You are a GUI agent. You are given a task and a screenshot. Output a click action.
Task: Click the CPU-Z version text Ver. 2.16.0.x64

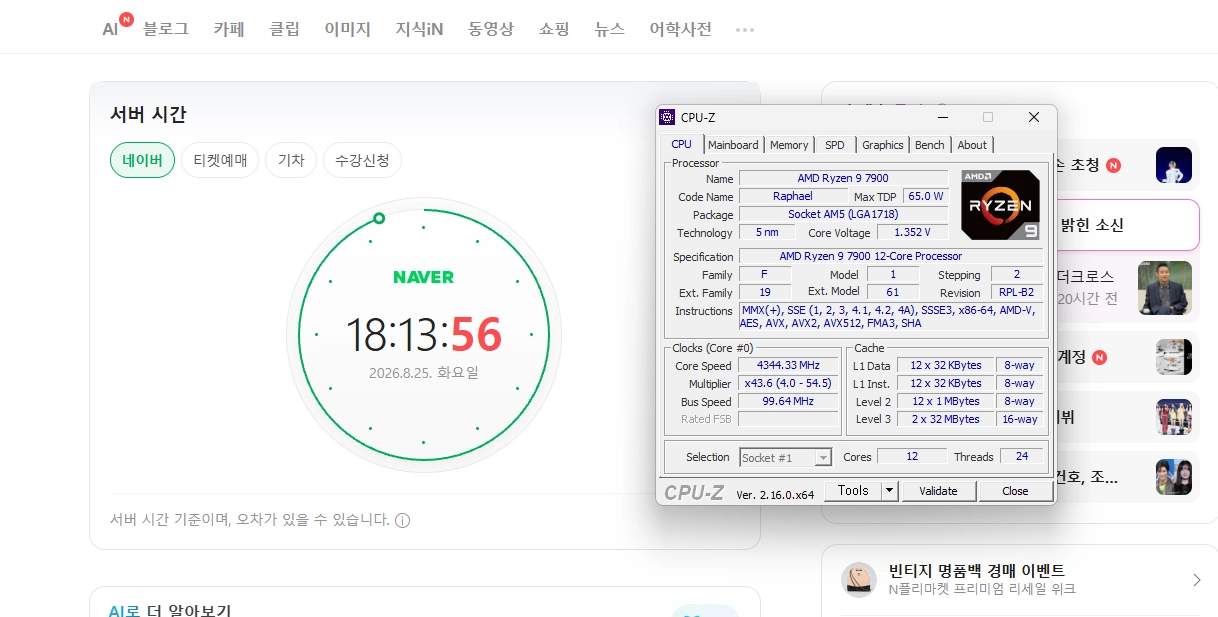[775, 494]
